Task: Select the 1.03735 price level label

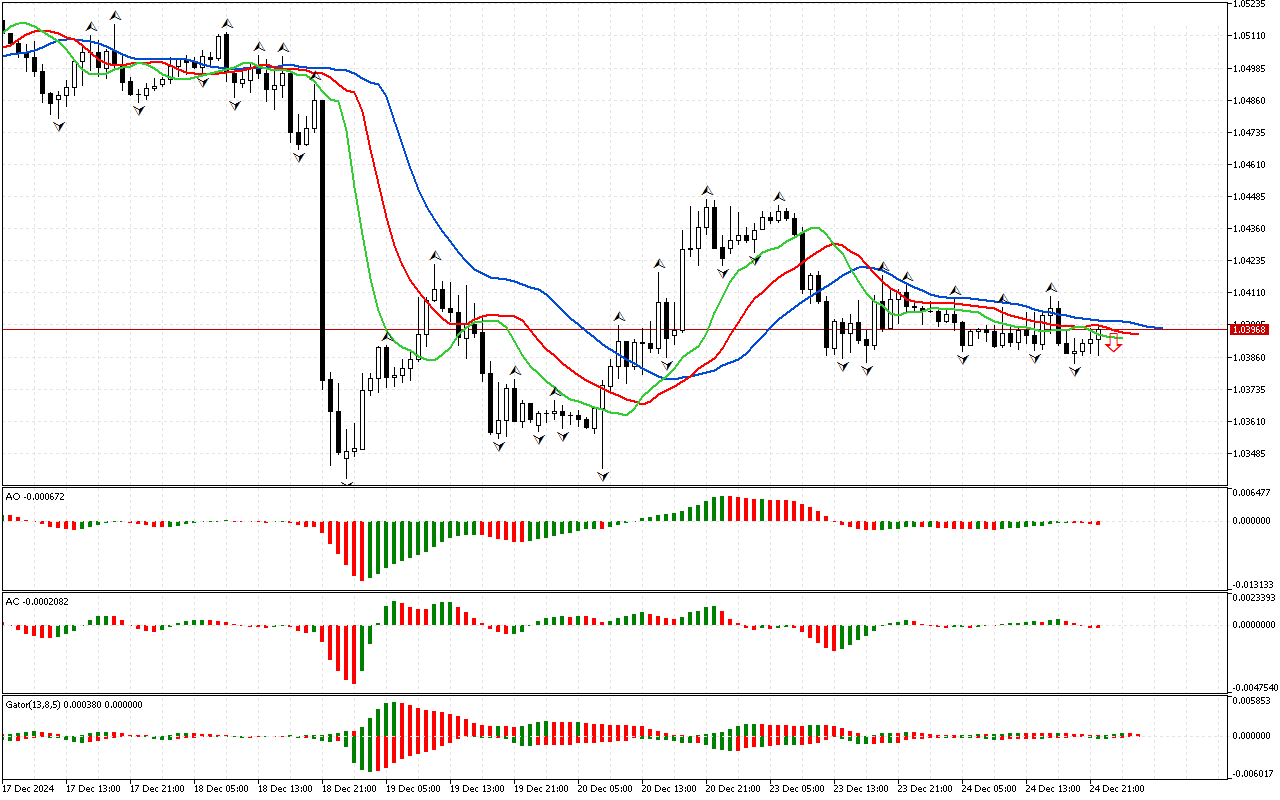Action: click(x=1249, y=389)
